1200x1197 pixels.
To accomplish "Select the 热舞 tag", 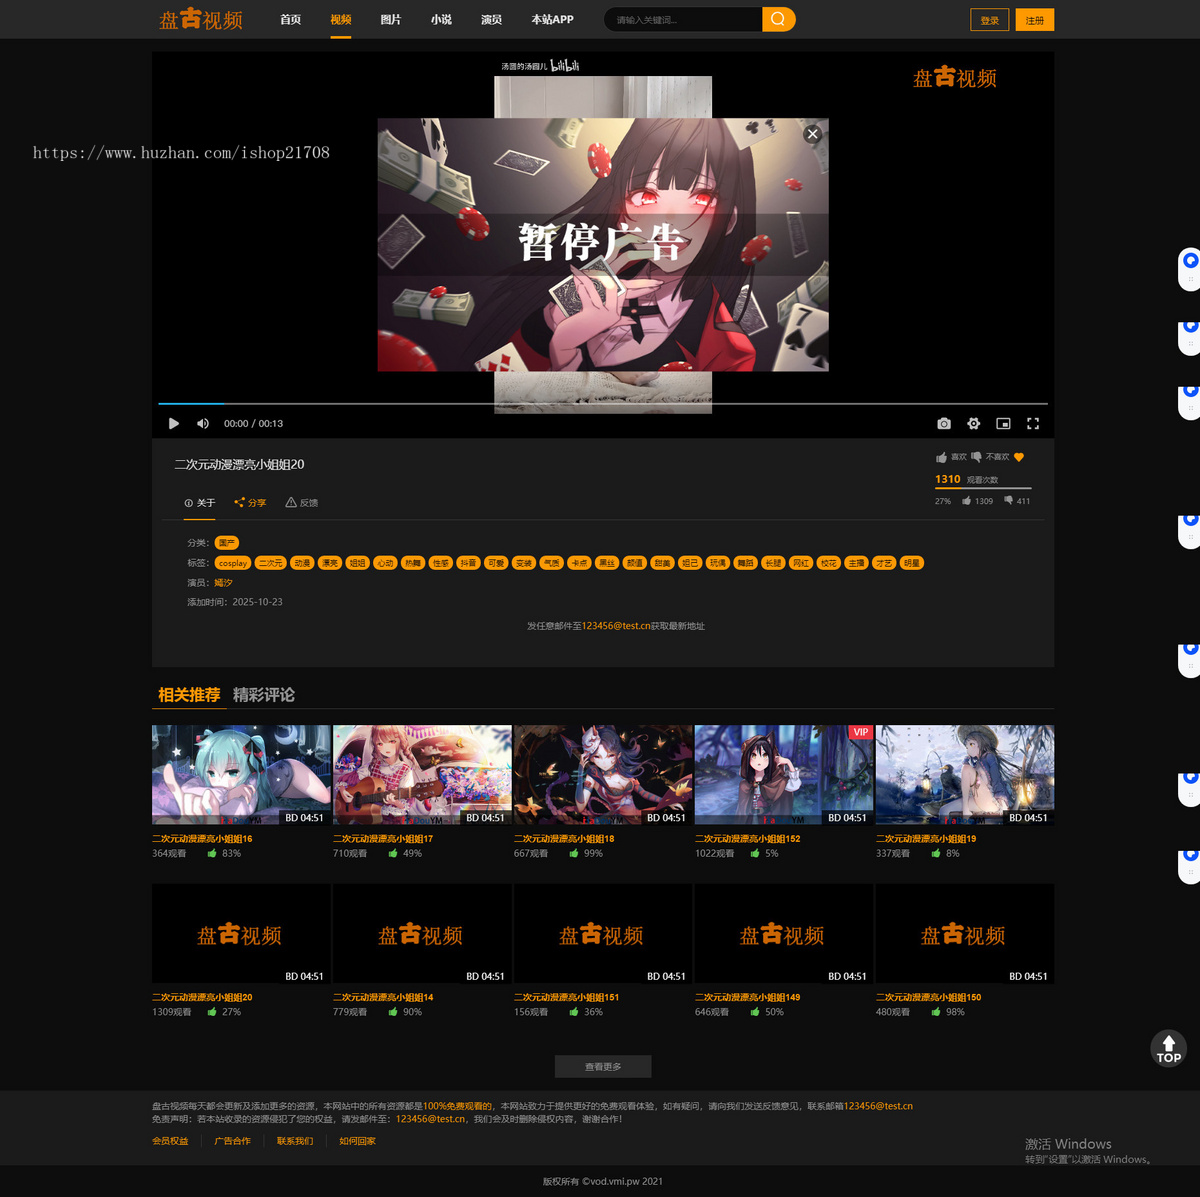I will [413, 563].
